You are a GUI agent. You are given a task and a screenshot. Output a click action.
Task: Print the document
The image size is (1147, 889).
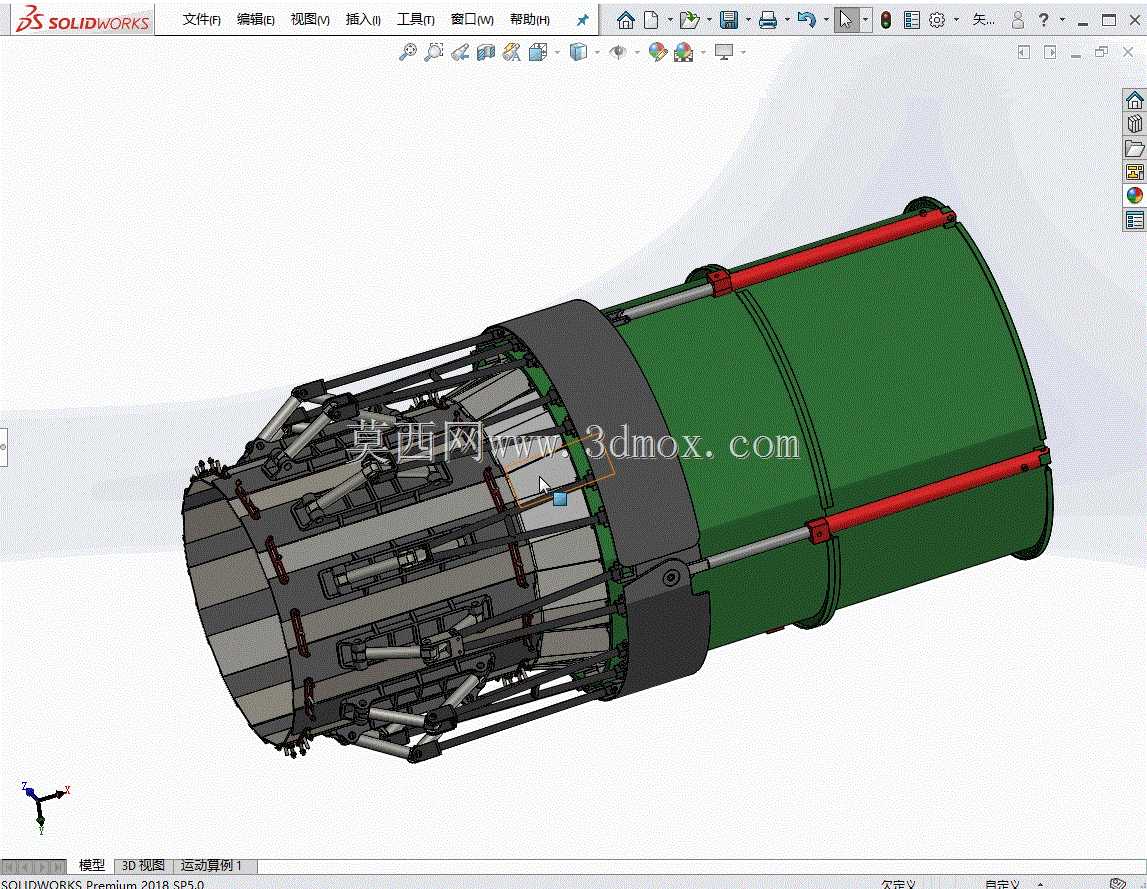click(767, 20)
